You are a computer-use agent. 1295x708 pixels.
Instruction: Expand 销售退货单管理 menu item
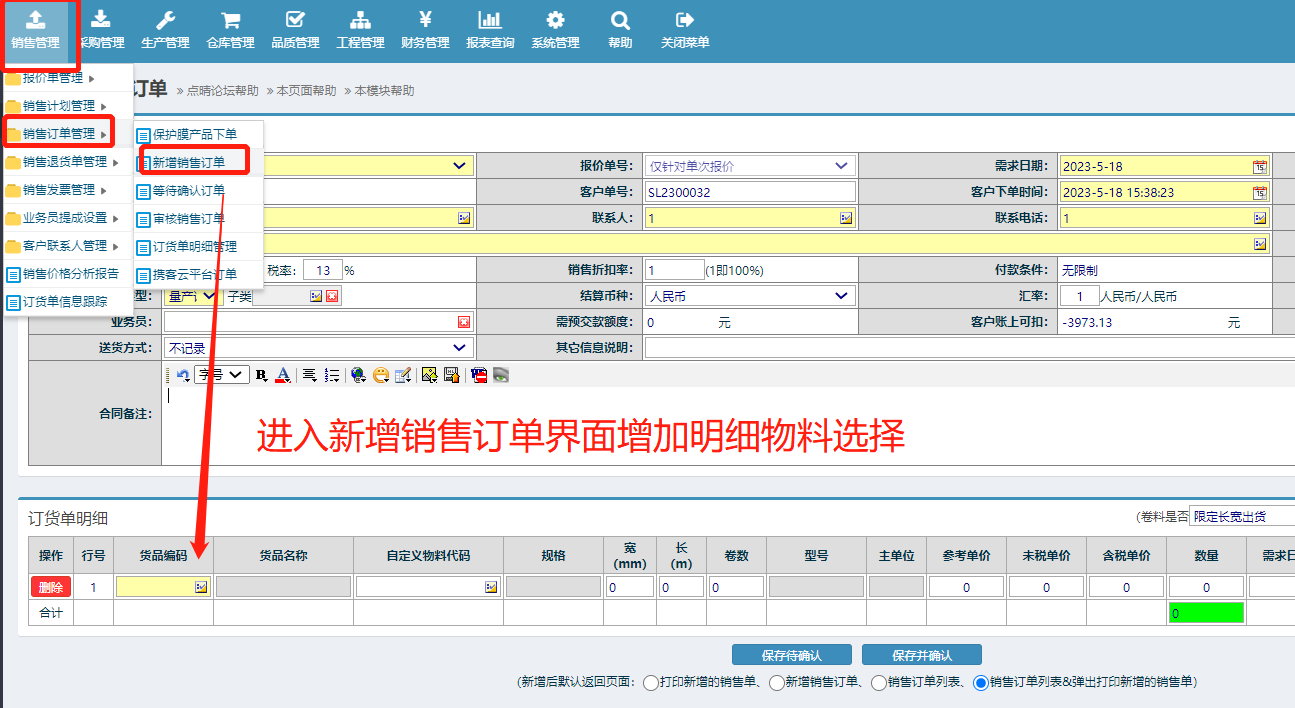[x=65, y=162]
